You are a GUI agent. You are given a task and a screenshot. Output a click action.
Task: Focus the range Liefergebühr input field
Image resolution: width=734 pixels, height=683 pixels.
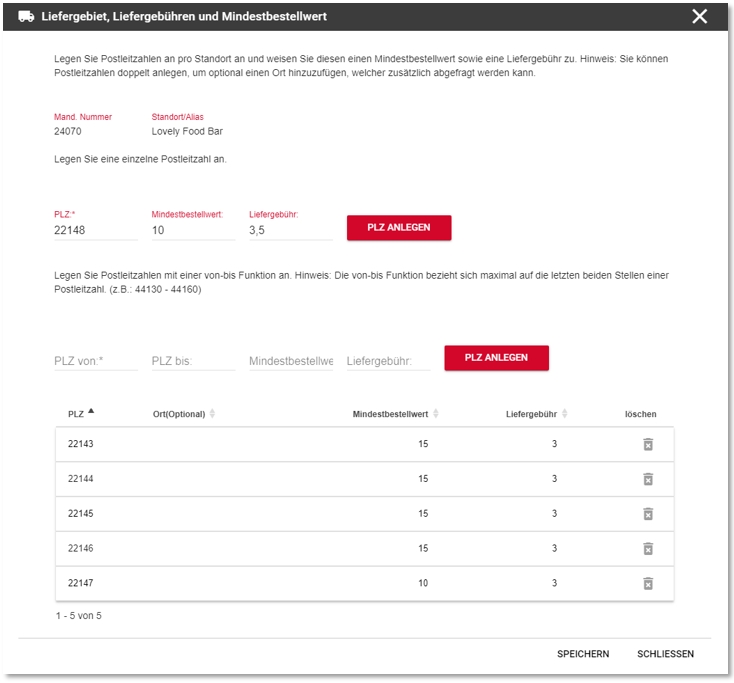click(388, 361)
